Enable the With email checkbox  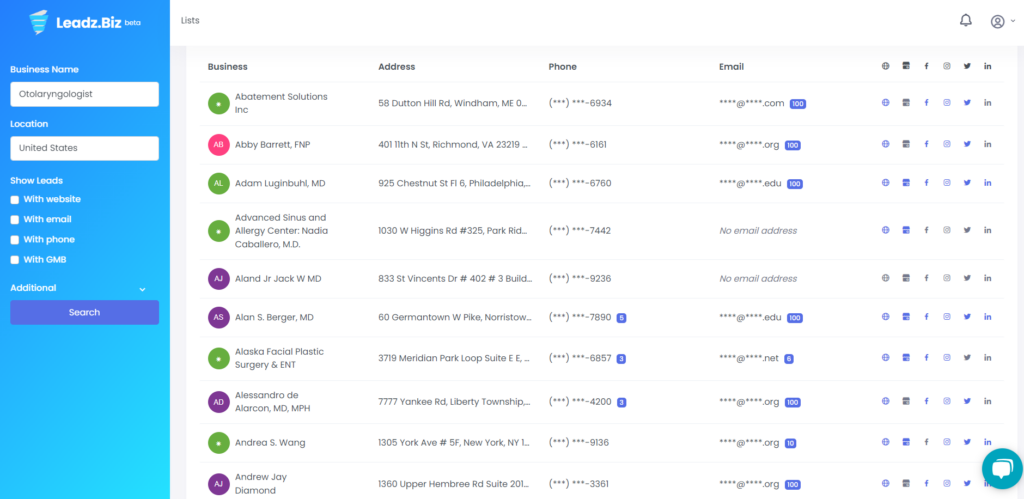[15, 220]
